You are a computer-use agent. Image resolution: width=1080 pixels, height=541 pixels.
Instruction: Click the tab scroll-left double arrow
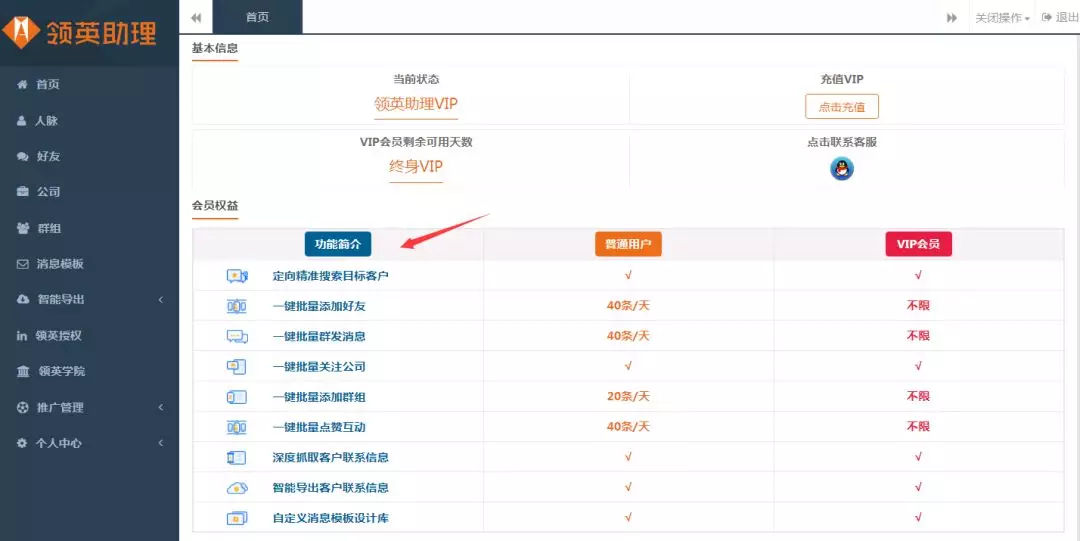(x=196, y=18)
